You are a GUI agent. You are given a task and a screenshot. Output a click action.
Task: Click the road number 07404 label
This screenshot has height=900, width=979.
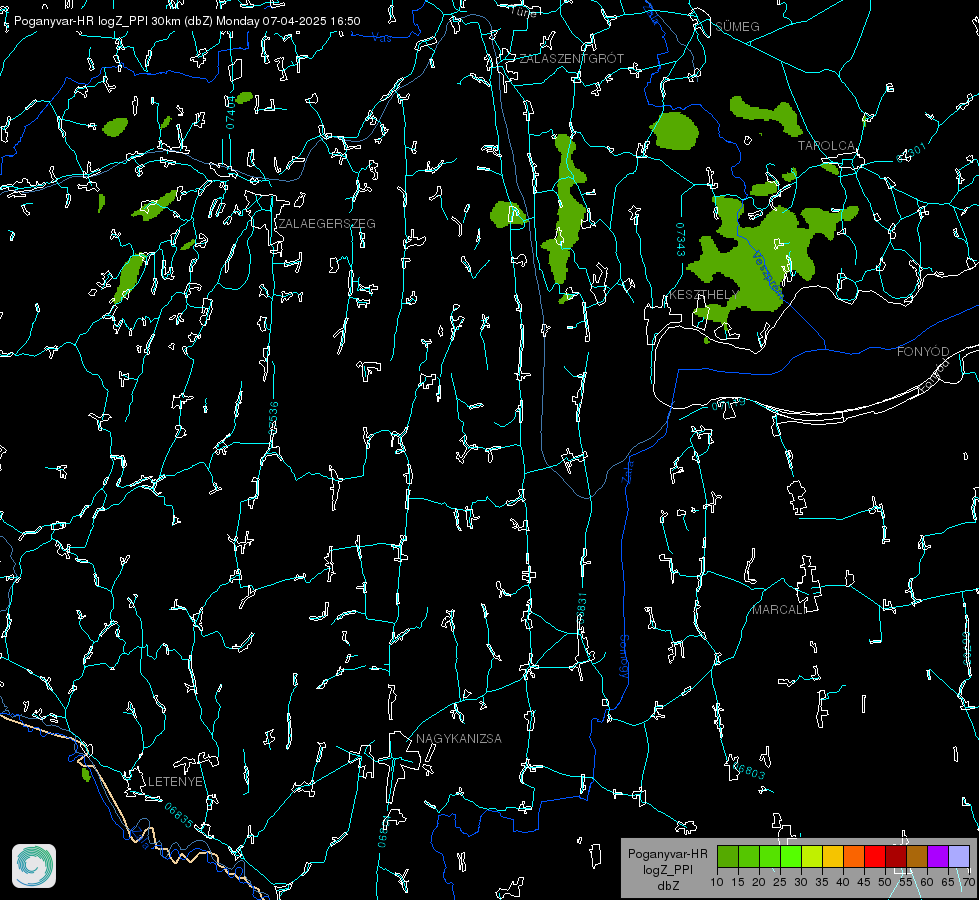tap(230, 112)
